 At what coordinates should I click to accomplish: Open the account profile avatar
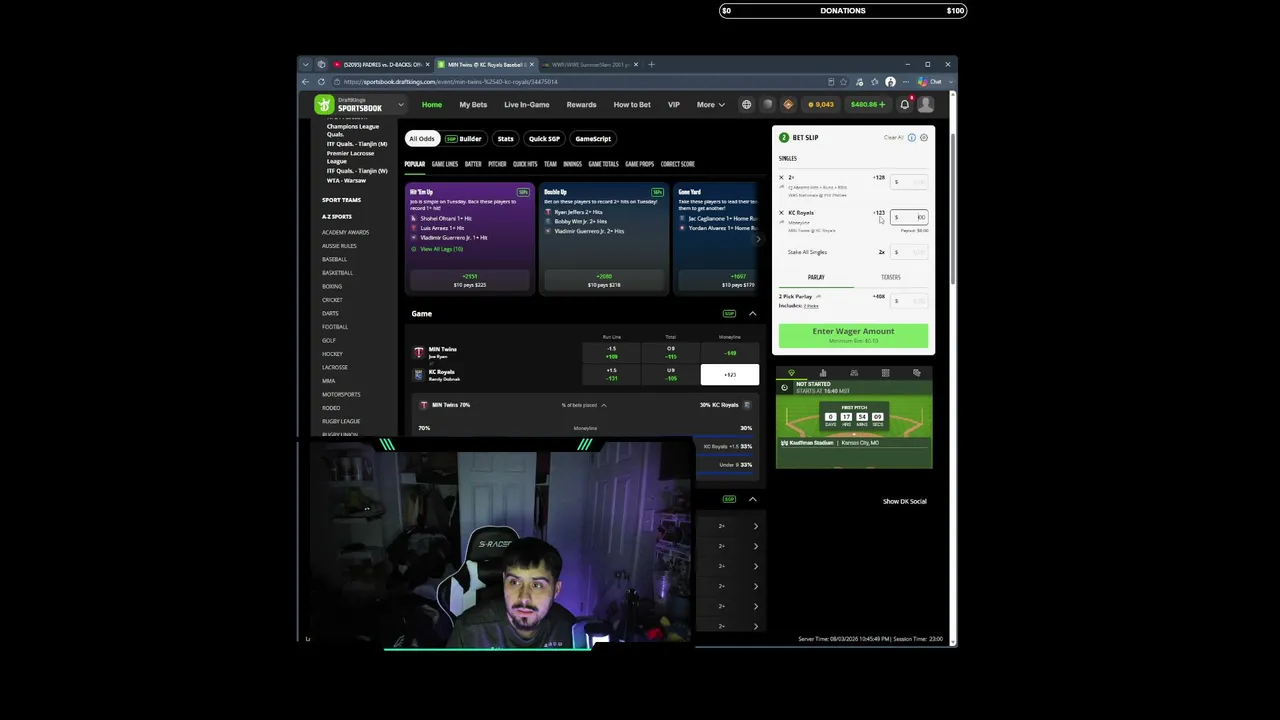(x=926, y=104)
